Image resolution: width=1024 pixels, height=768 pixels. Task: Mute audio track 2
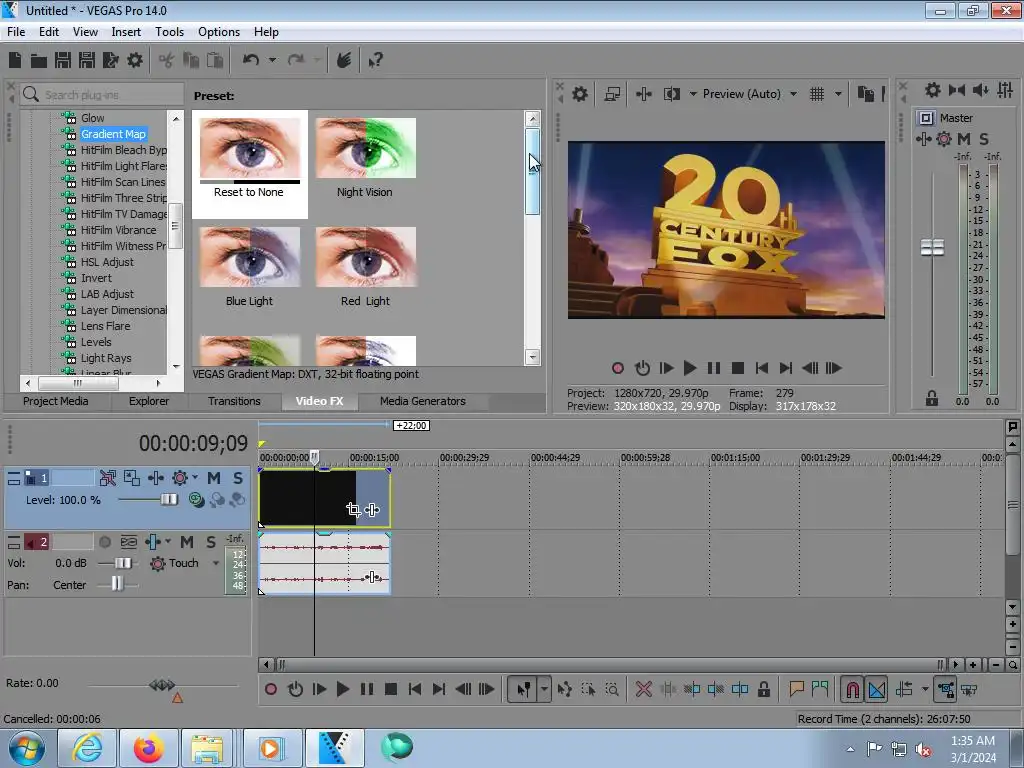(187, 542)
